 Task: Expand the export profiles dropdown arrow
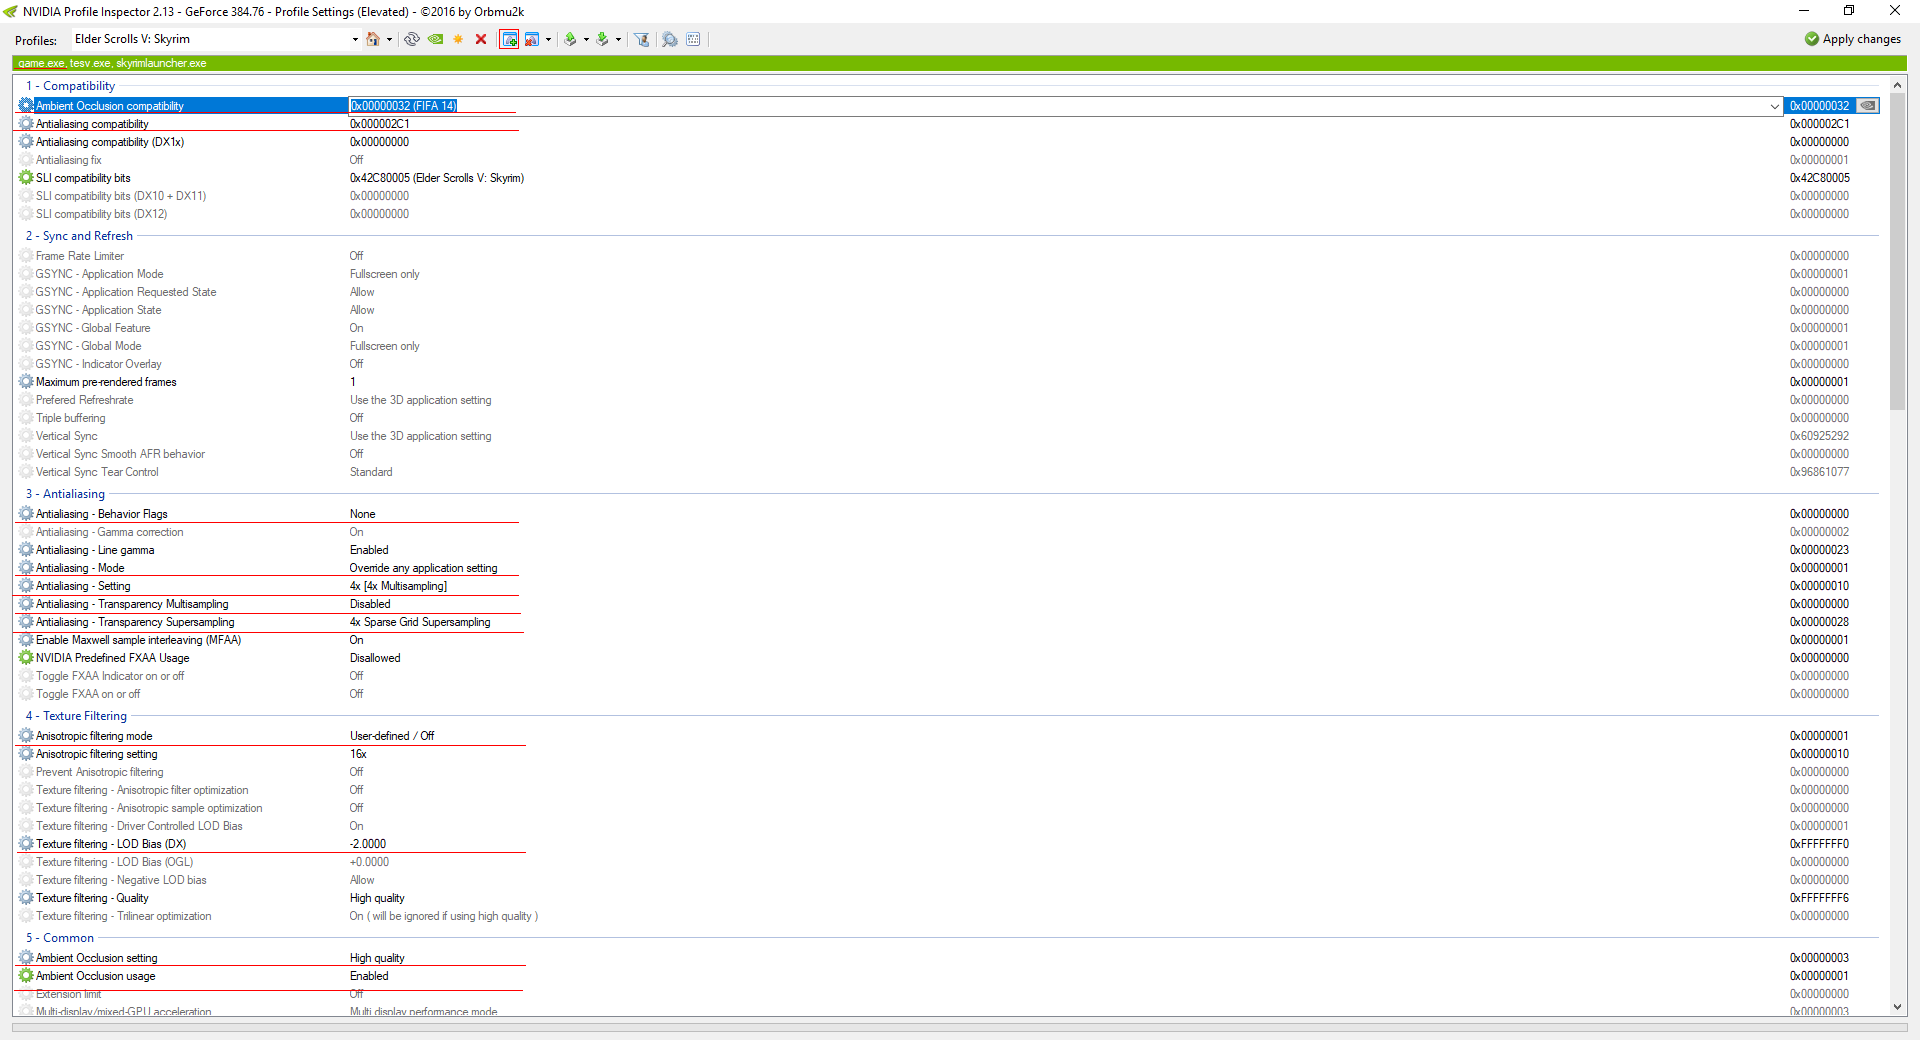coord(586,39)
